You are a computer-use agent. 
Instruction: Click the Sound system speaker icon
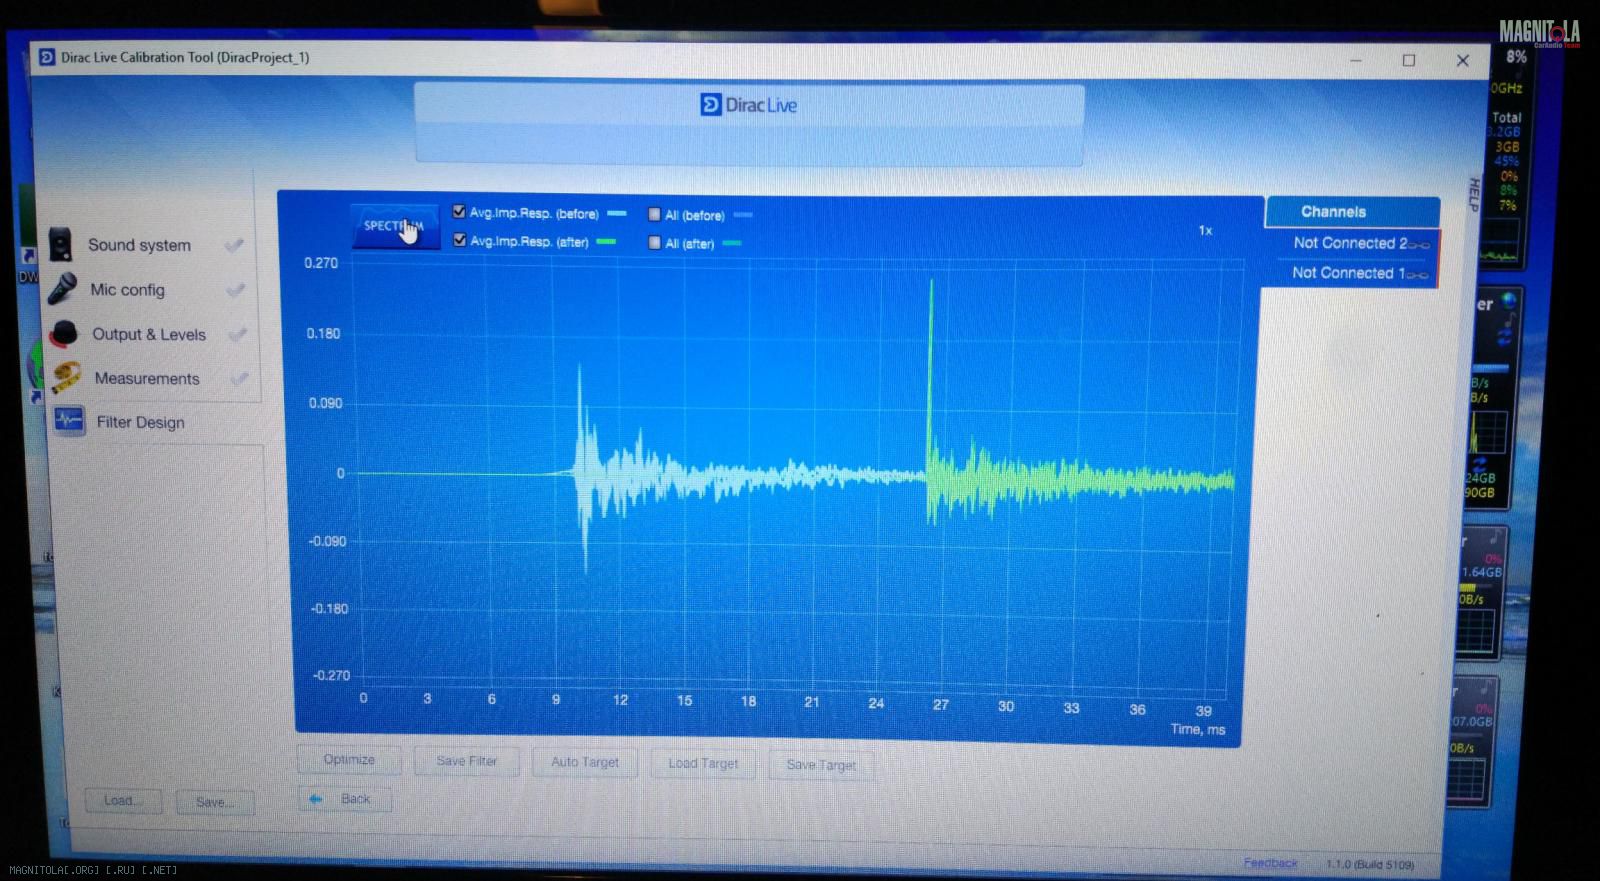[60, 244]
